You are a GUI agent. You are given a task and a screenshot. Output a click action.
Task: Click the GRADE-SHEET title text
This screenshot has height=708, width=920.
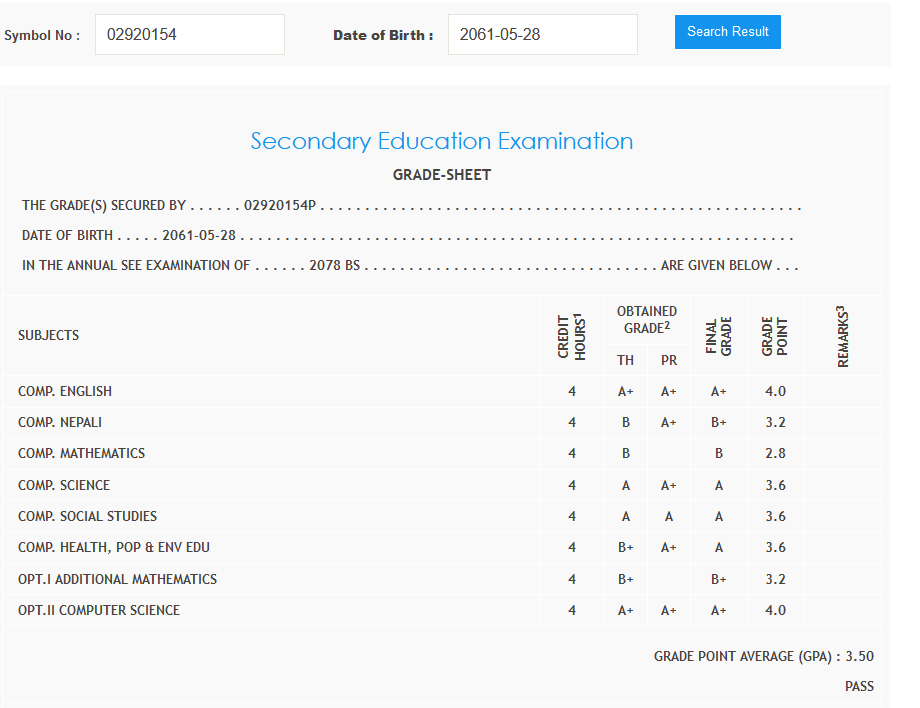(x=441, y=175)
